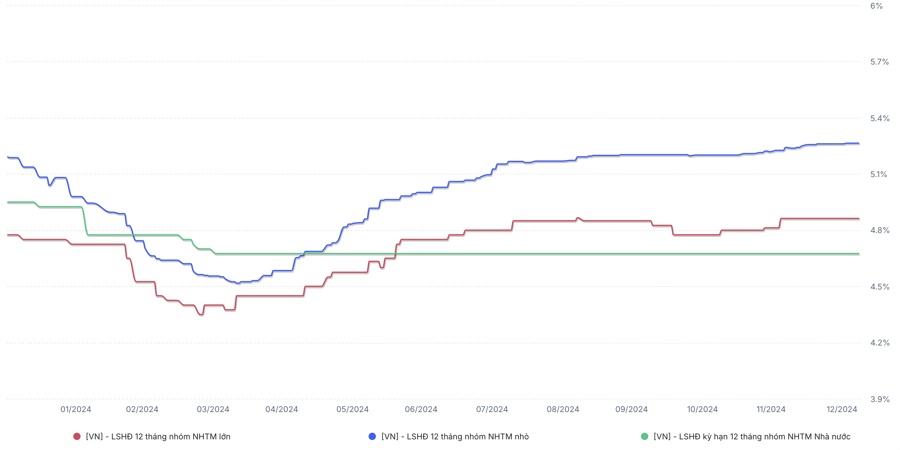Click the blue legend dot for NHTM nhỏ

pyautogui.click(x=373, y=436)
